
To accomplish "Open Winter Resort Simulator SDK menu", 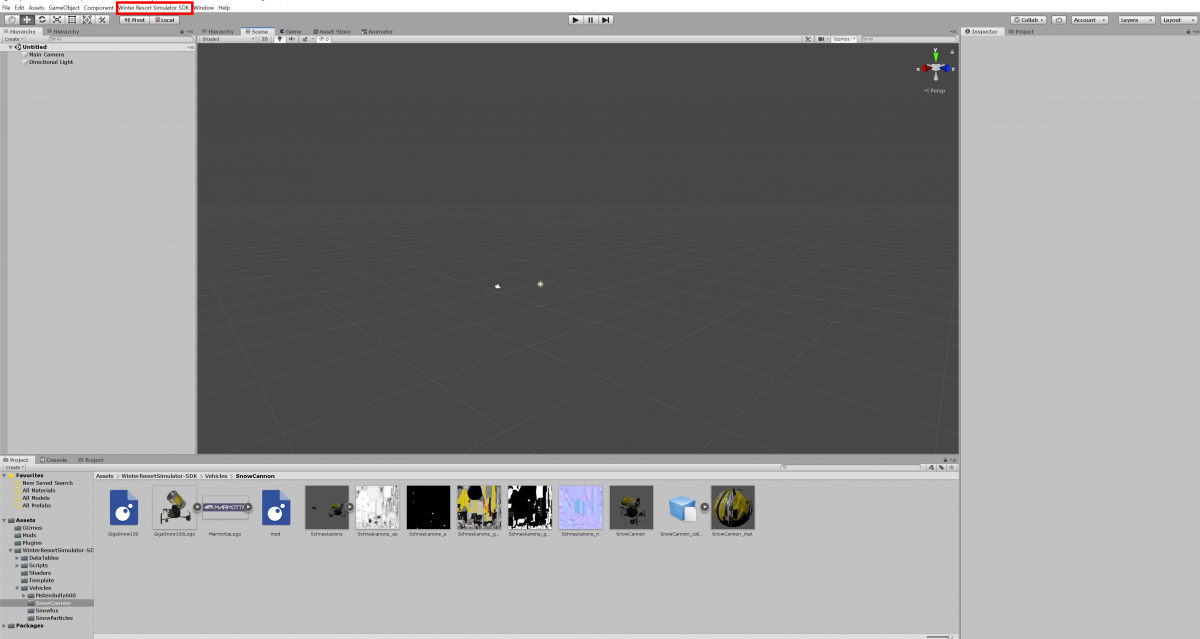I will point(154,7).
